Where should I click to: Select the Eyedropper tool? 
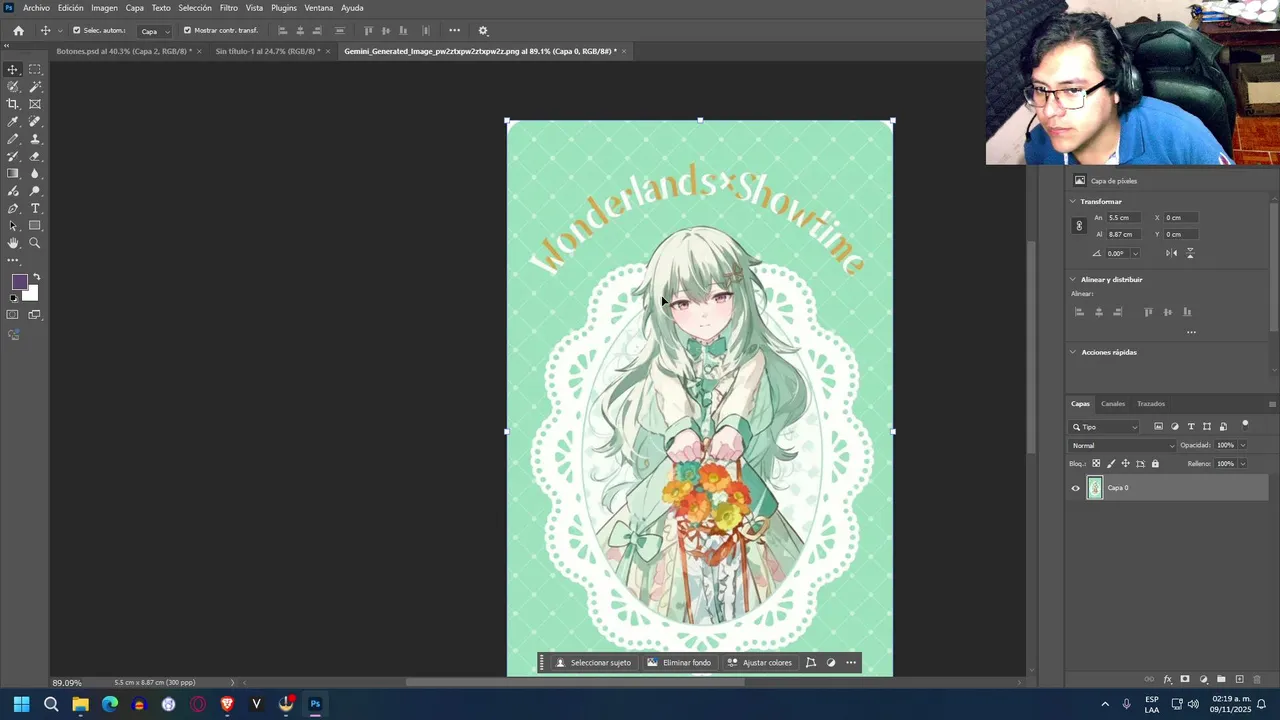[13, 122]
